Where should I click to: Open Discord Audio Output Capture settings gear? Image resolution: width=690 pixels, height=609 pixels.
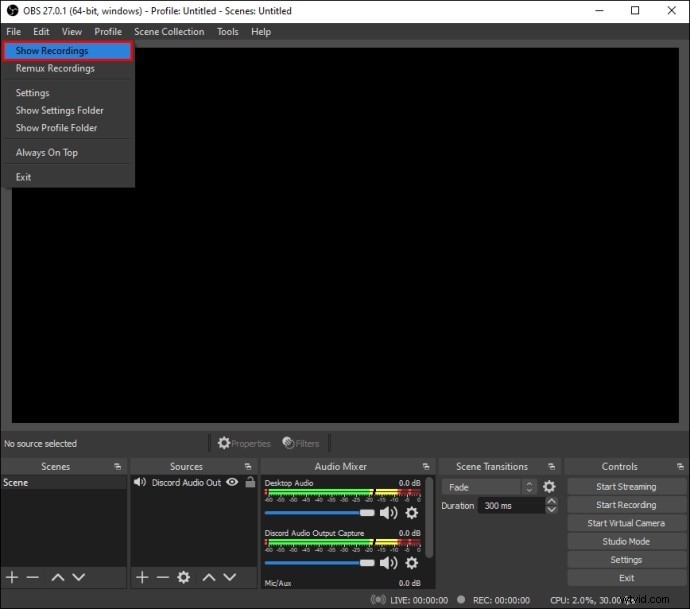[x=412, y=563]
